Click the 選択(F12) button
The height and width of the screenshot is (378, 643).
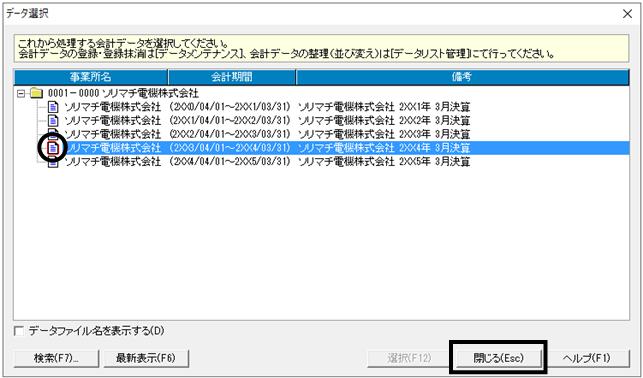(x=409, y=358)
